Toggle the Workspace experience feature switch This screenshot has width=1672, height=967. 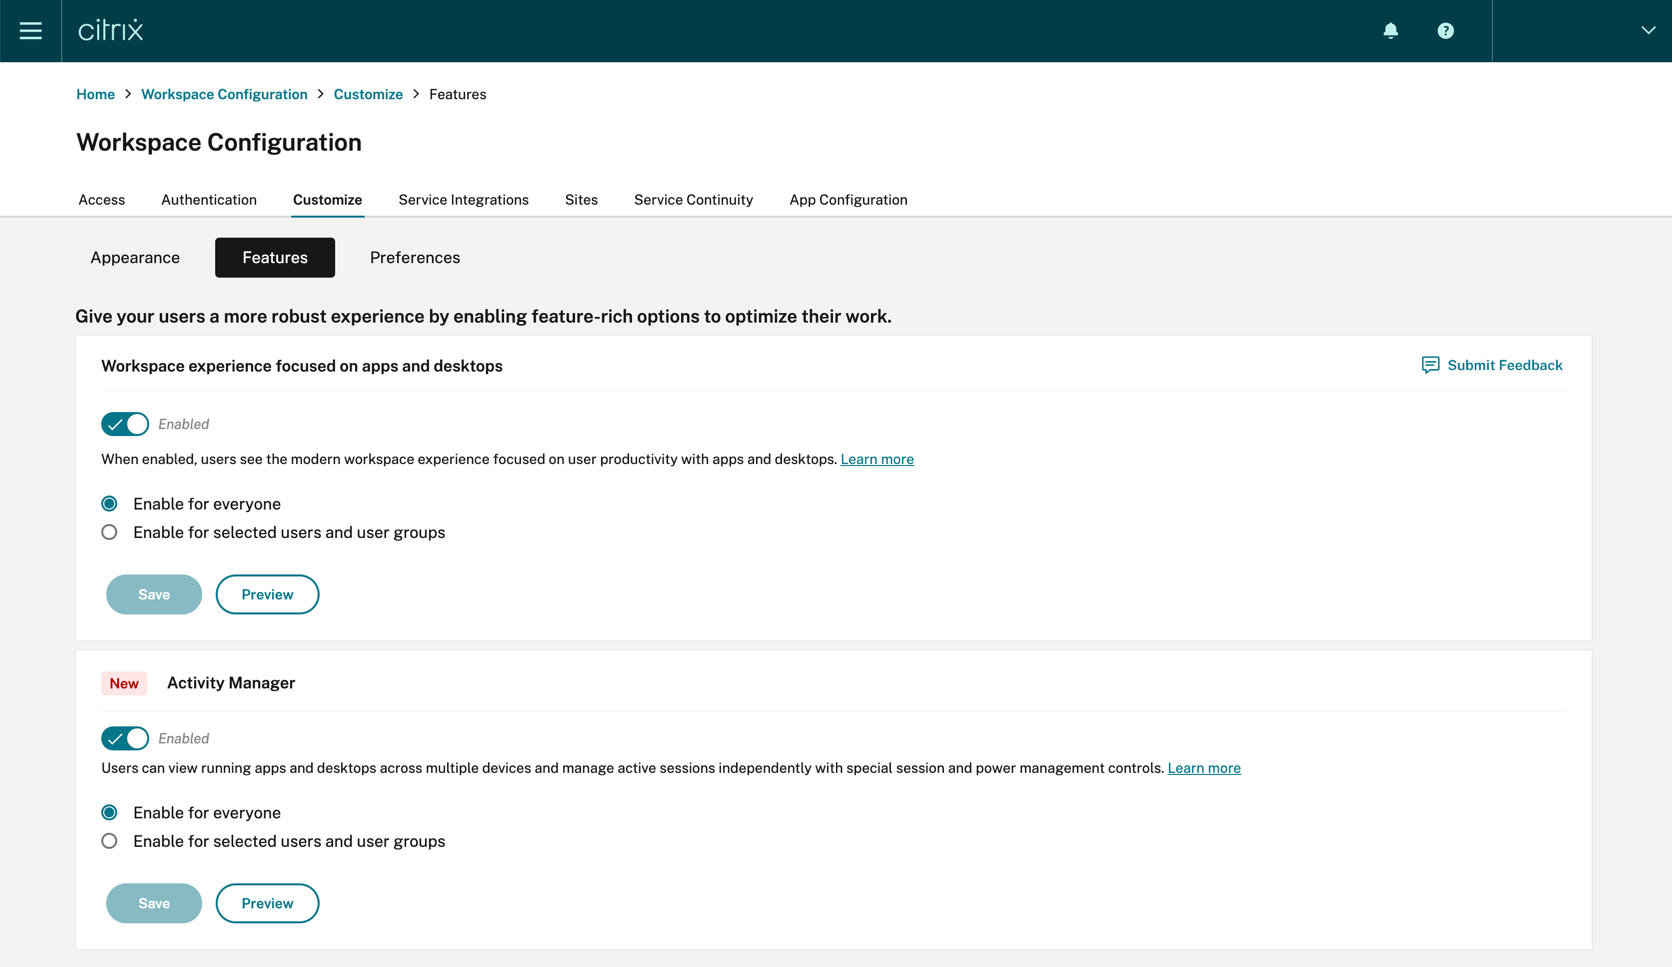click(x=125, y=424)
